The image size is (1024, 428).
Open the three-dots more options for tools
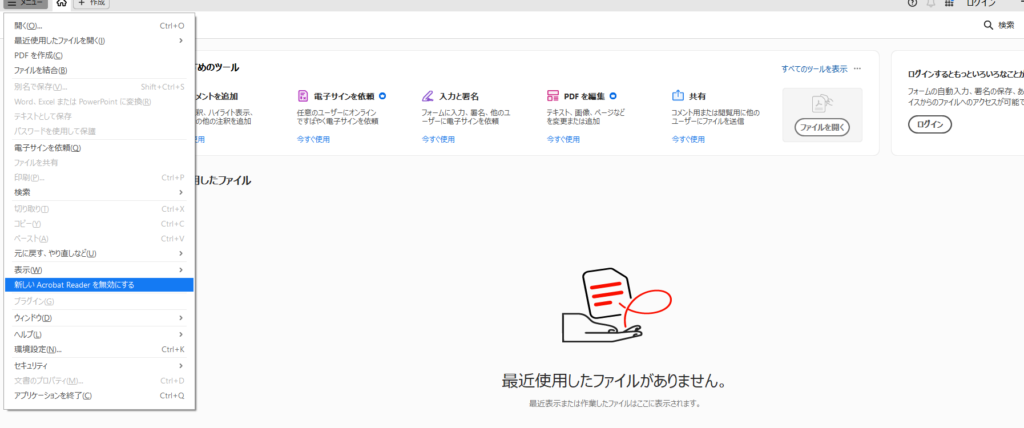857,69
